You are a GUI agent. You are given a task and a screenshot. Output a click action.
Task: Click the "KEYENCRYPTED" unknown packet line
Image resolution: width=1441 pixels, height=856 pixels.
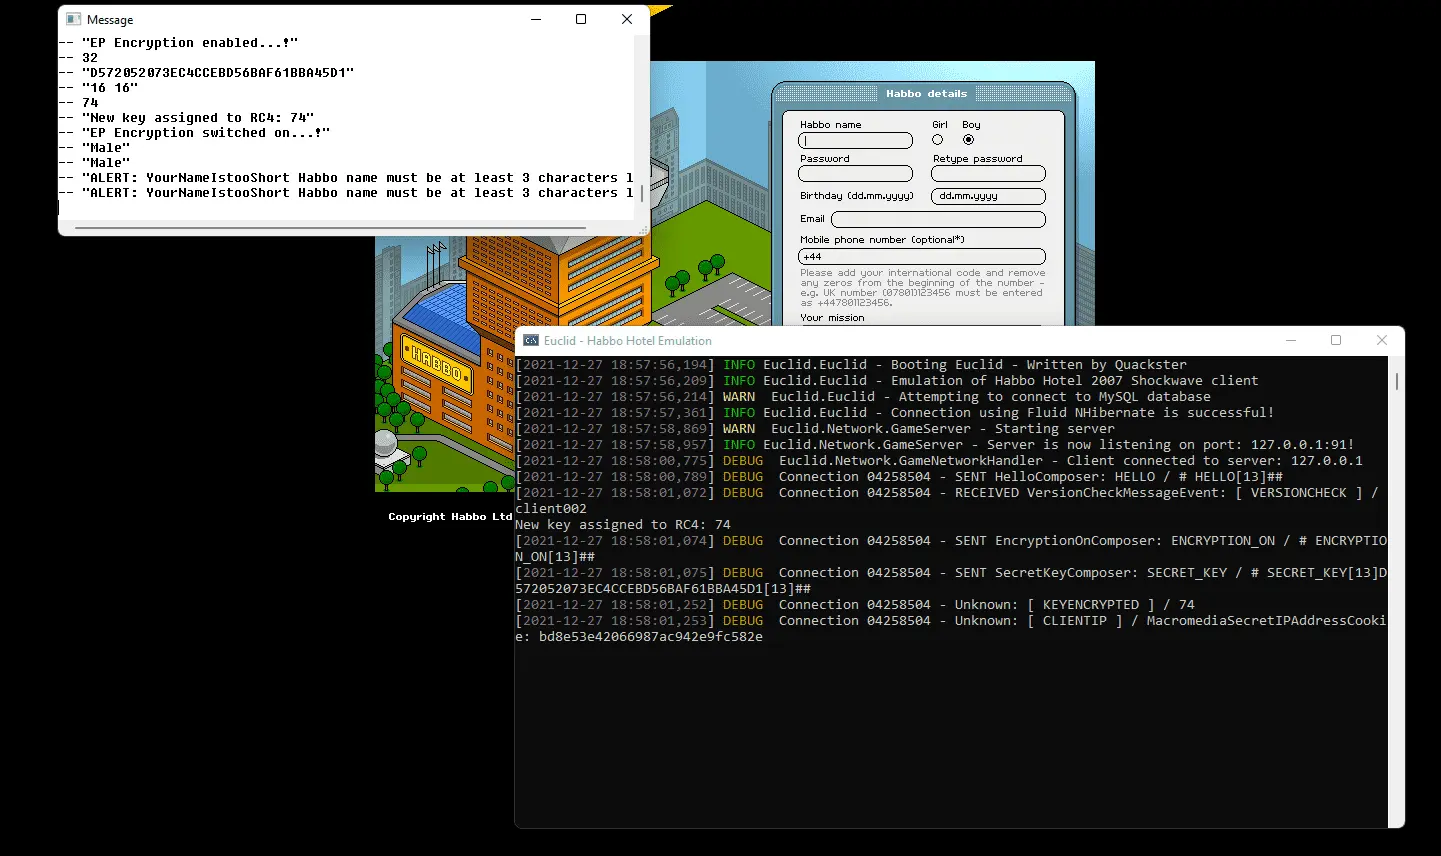(855, 605)
